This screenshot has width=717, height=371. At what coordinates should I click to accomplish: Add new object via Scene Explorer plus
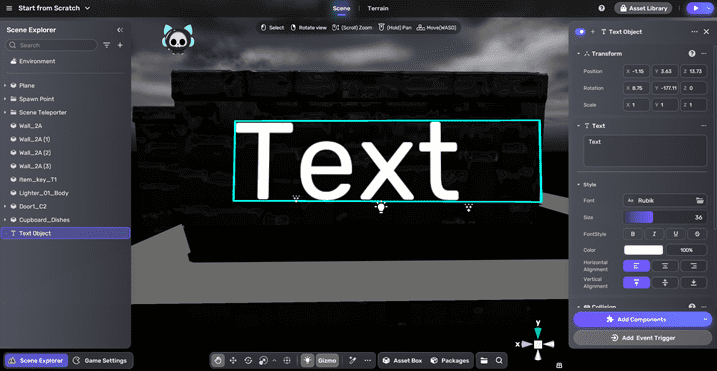[x=120, y=45]
